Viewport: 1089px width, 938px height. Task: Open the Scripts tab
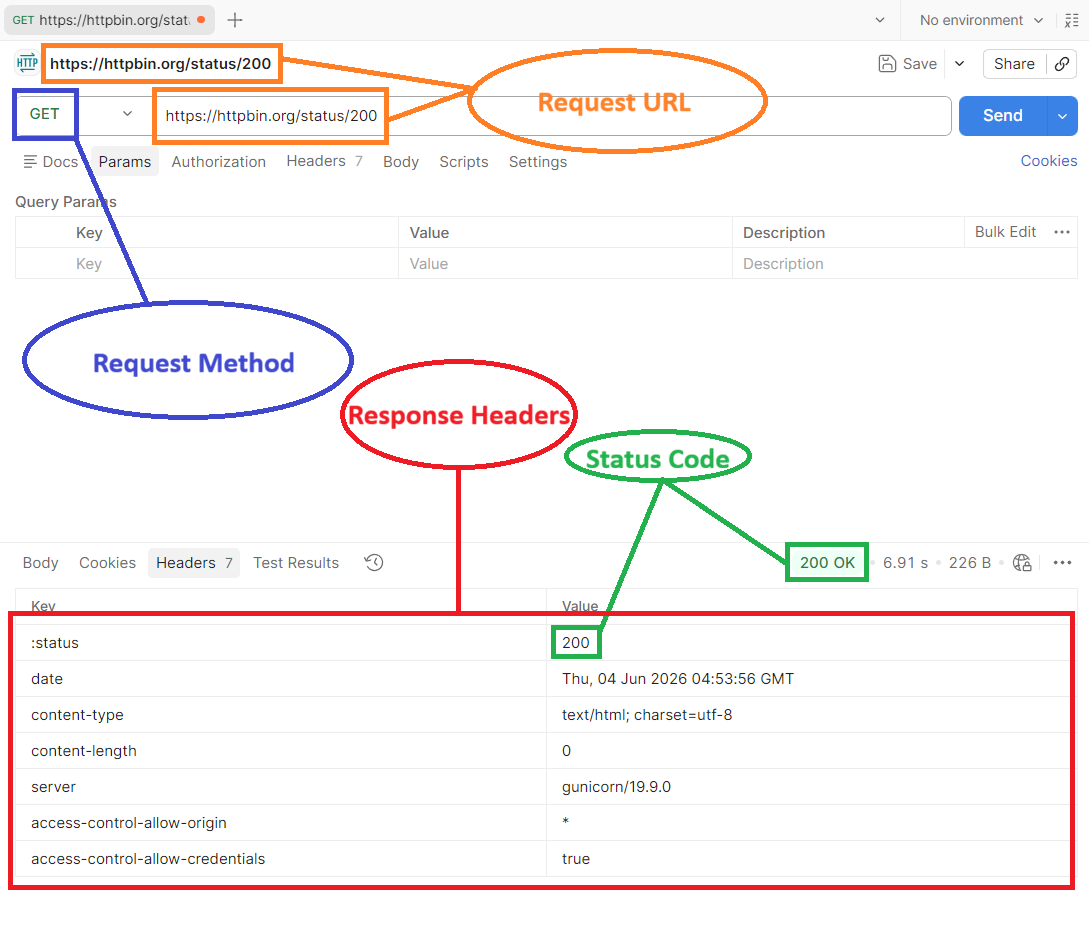[x=463, y=162]
